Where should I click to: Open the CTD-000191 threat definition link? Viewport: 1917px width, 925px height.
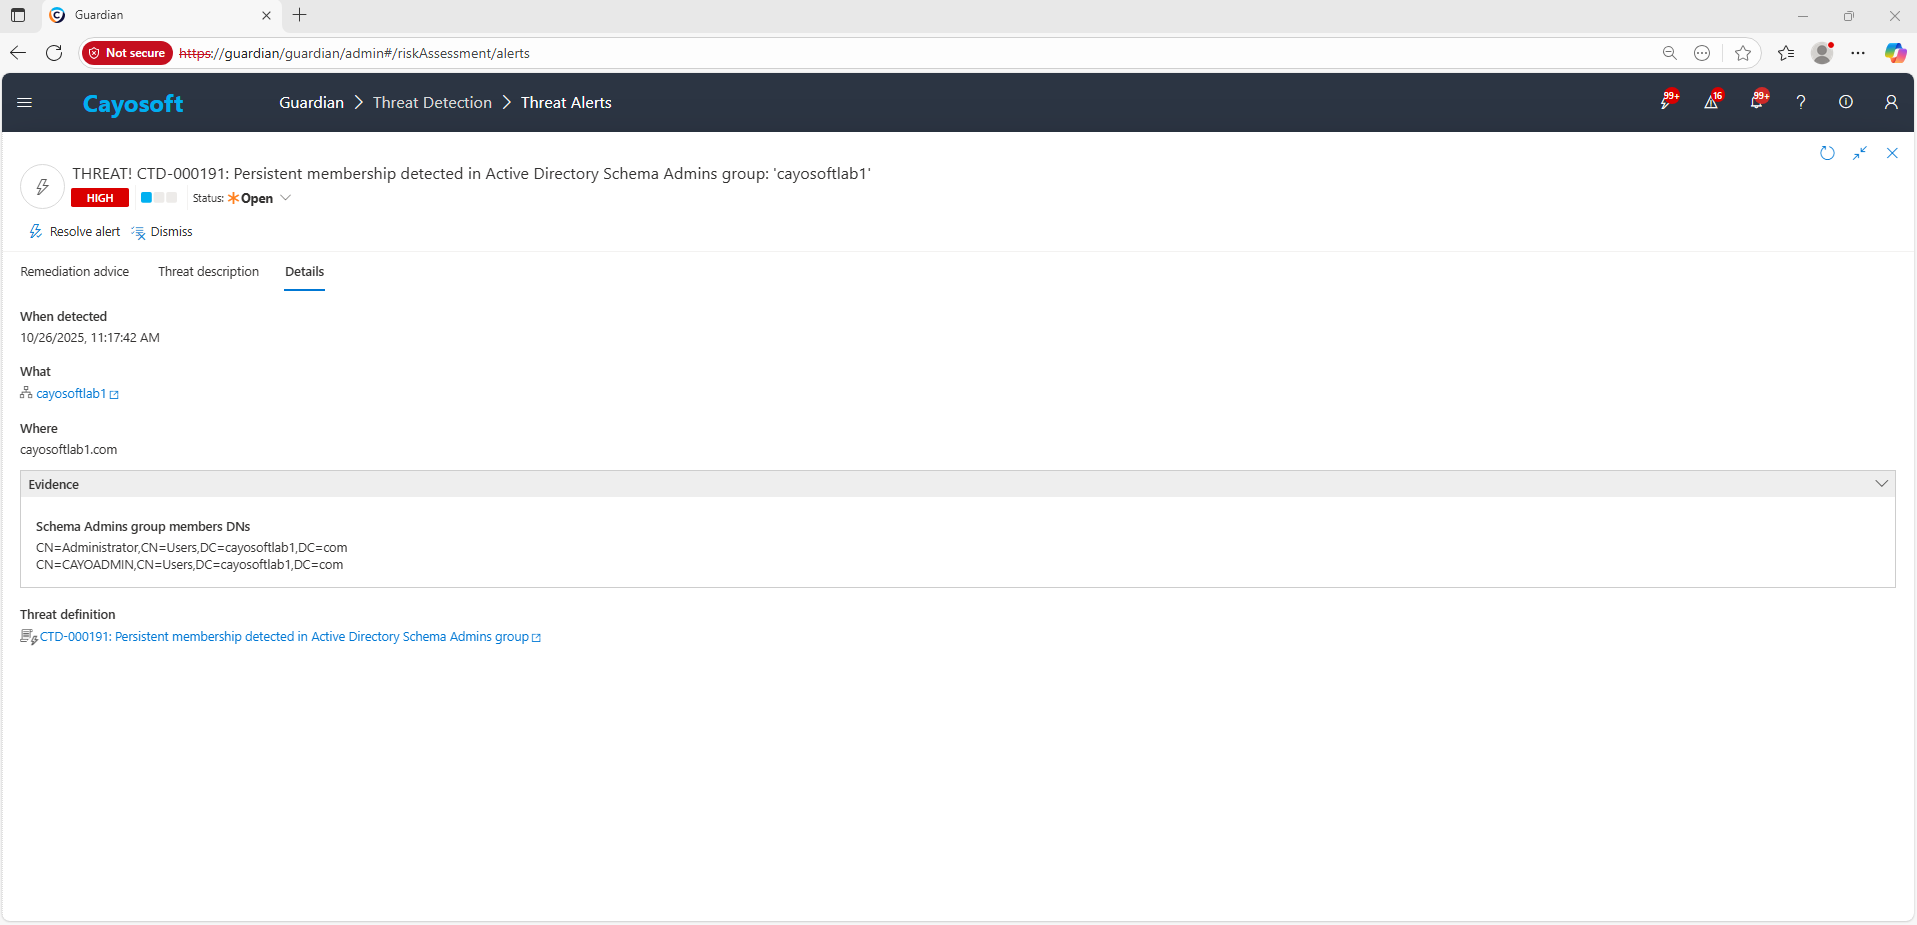click(x=284, y=637)
